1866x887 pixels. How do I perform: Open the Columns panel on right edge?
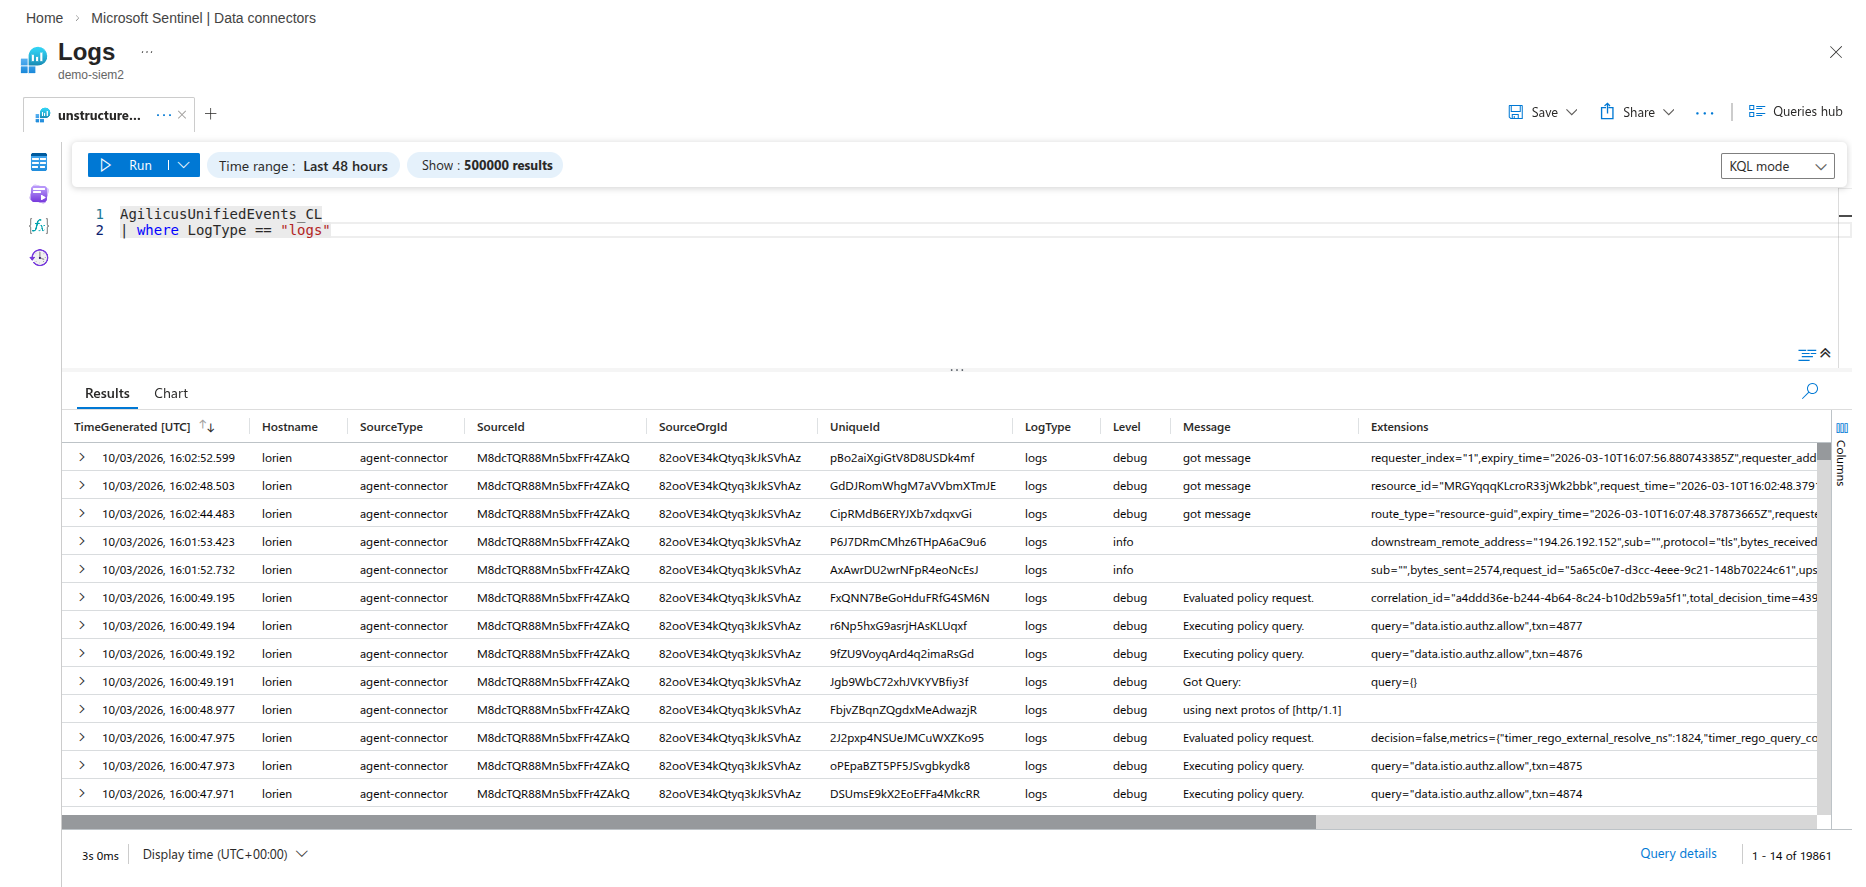(x=1841, y=455)
